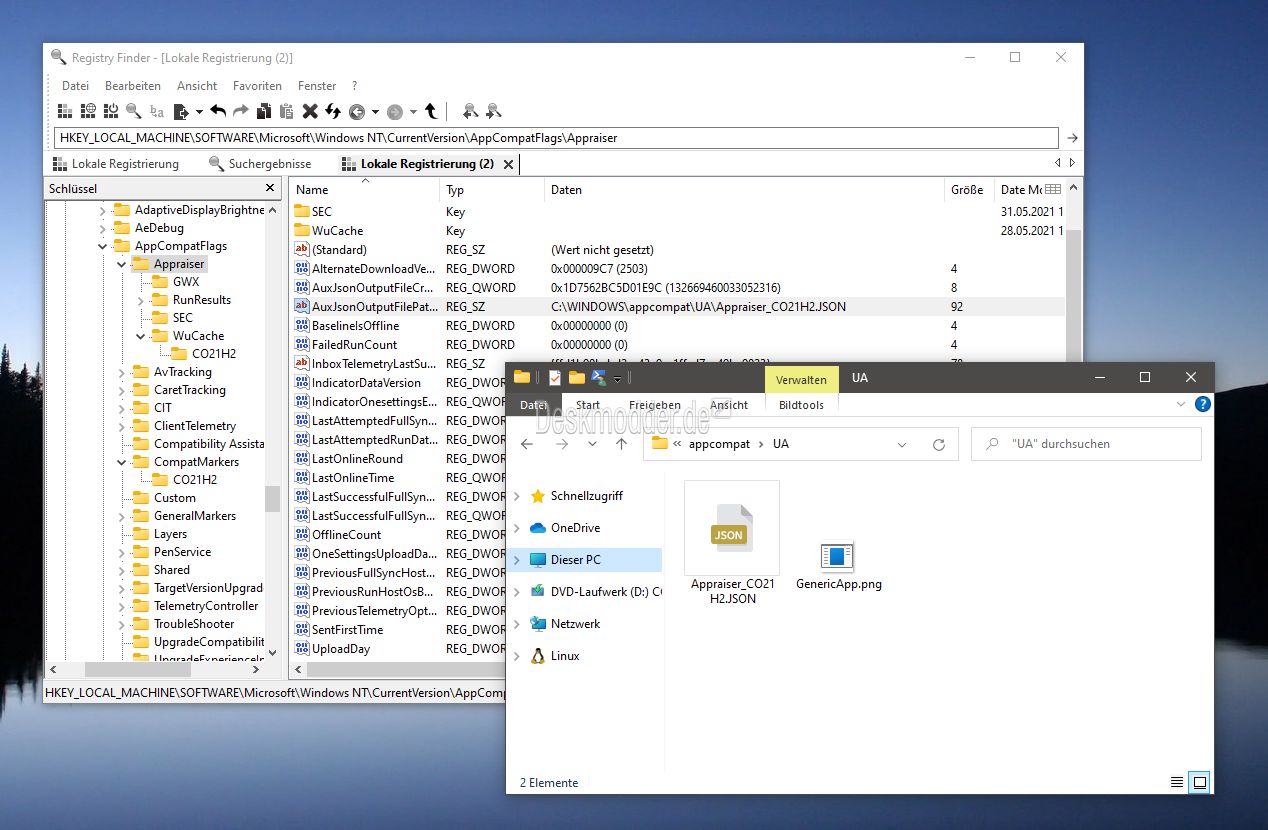This screenshot has width=1268, height=830.
Task: Open the Fenster menu
Action: click(317, 86)
